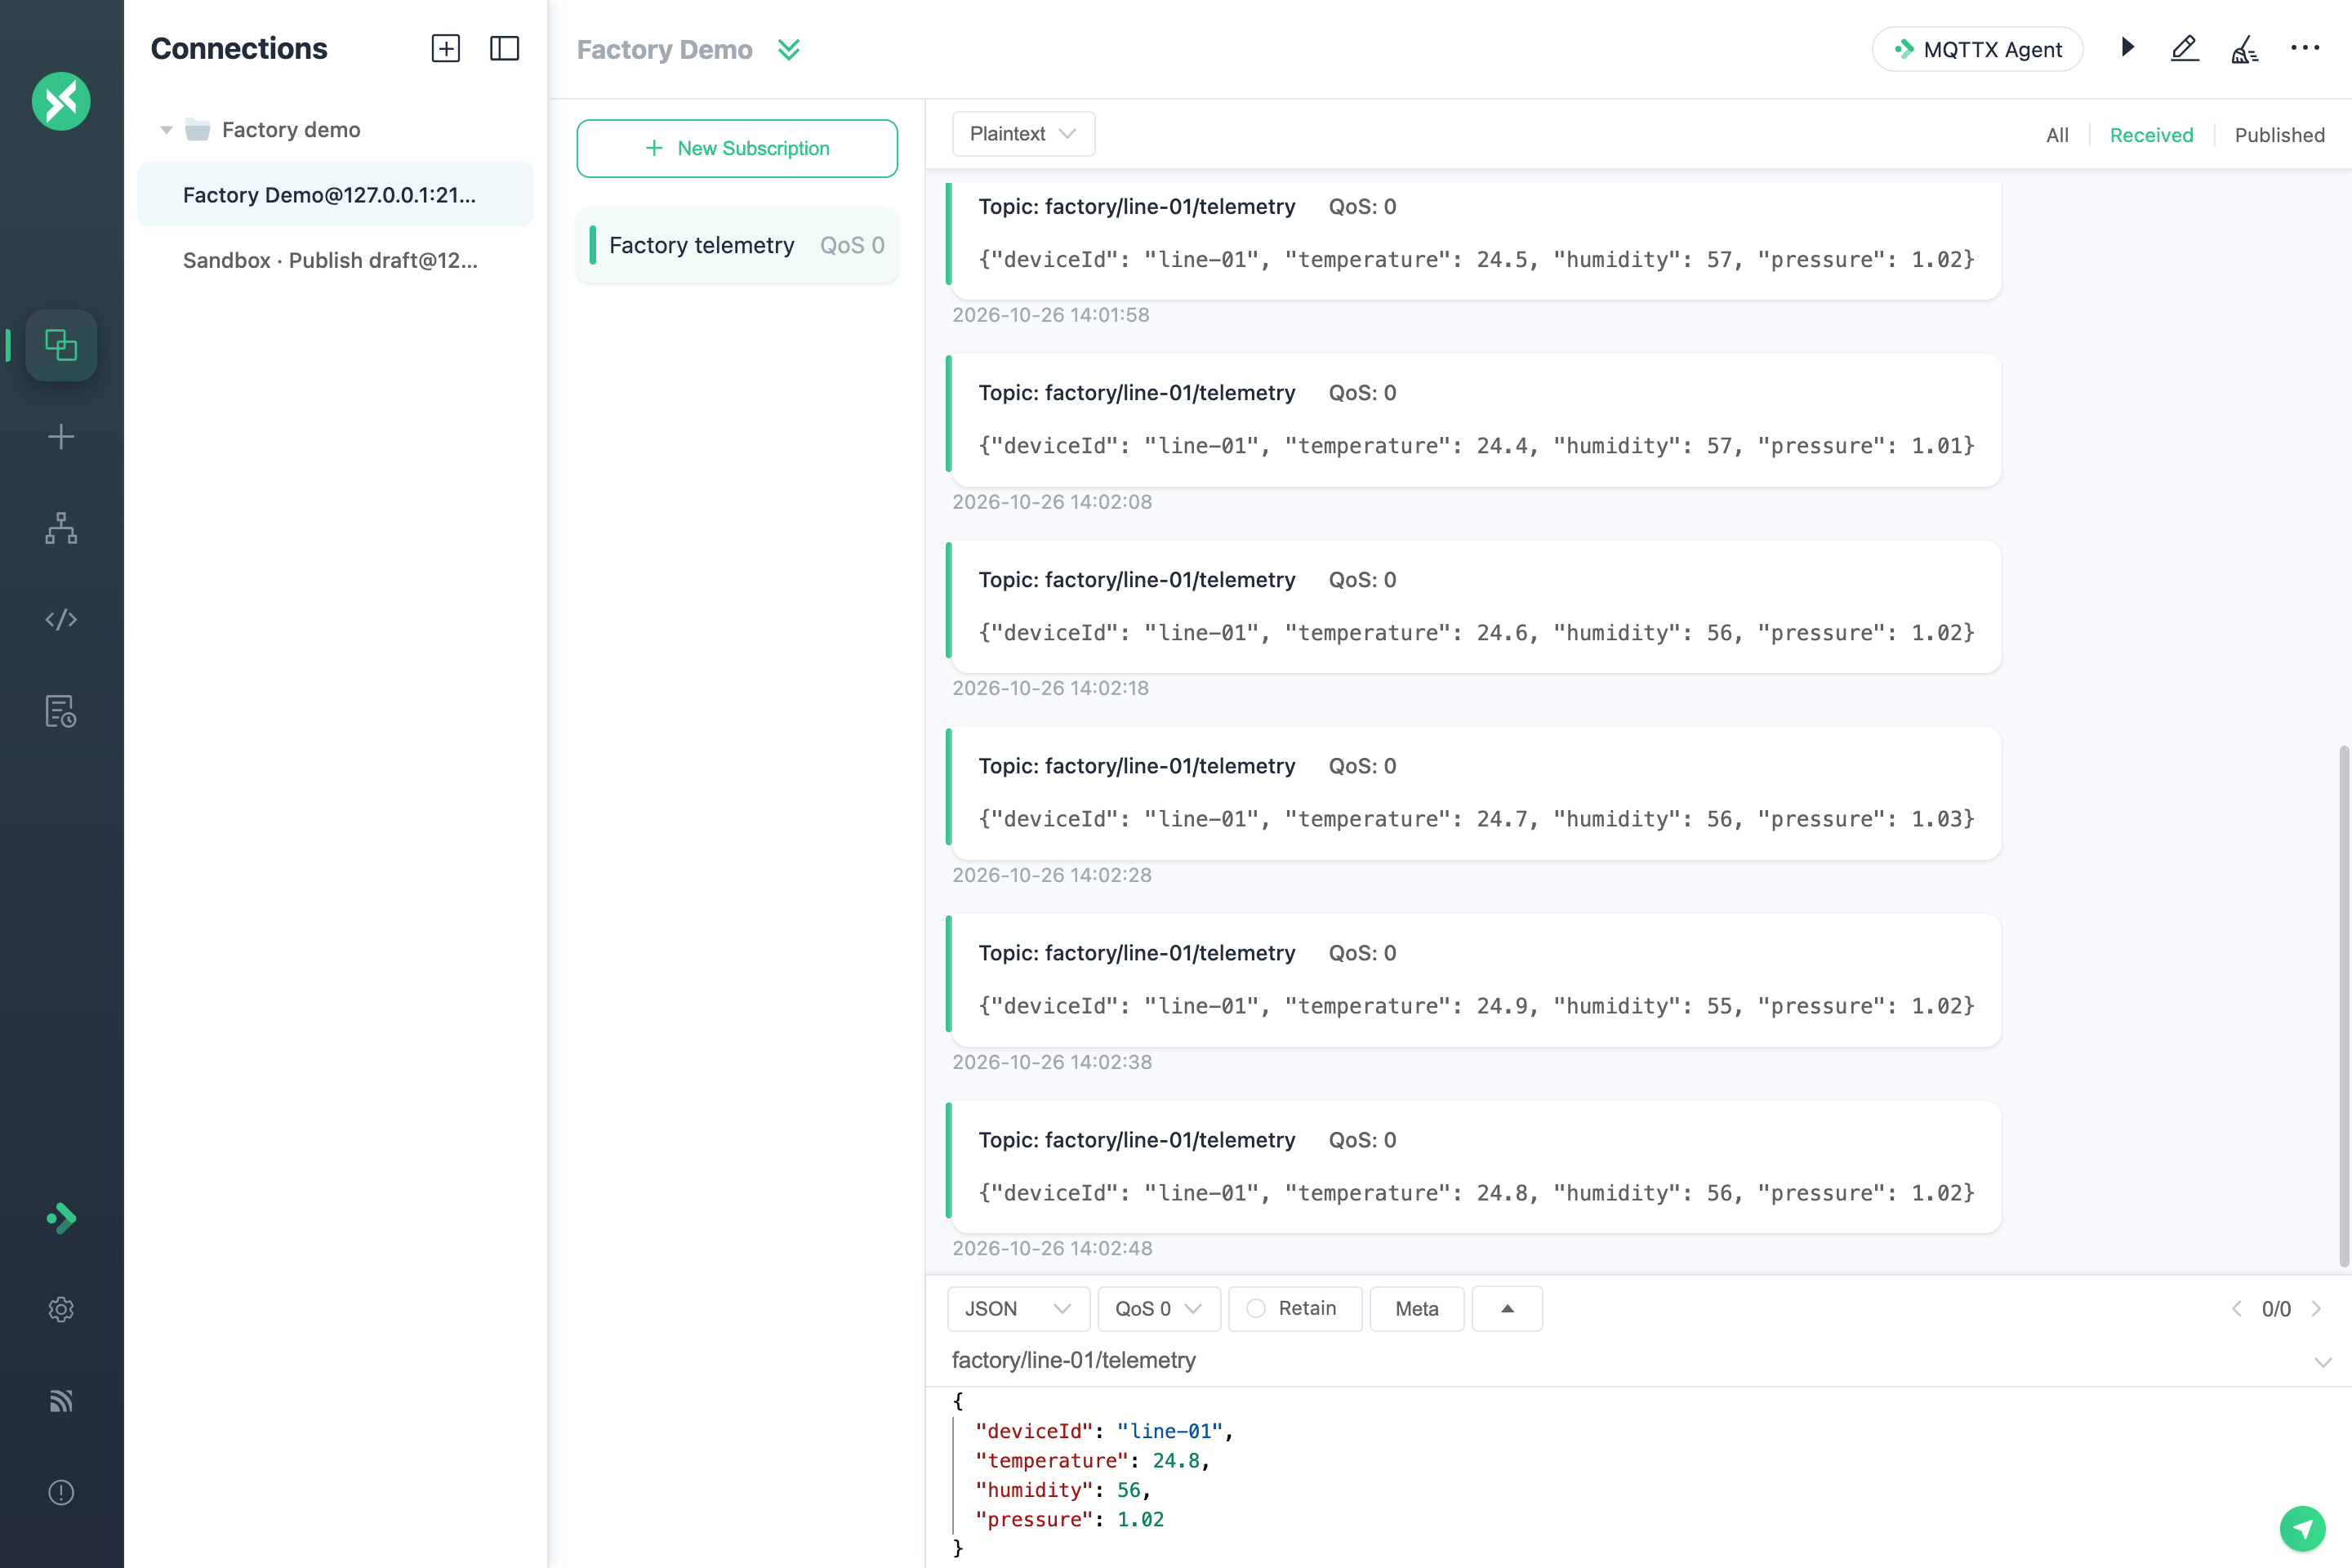Select Factory Demo@127.0.0.1 connection
2352x1568 pixels.
335,194
